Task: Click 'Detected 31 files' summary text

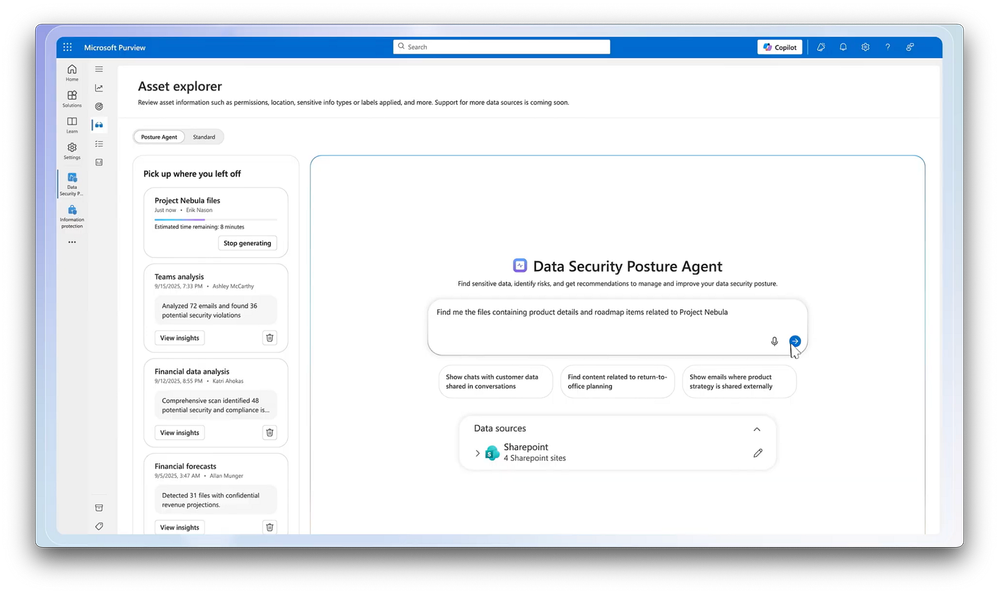Action: point(211,500)
